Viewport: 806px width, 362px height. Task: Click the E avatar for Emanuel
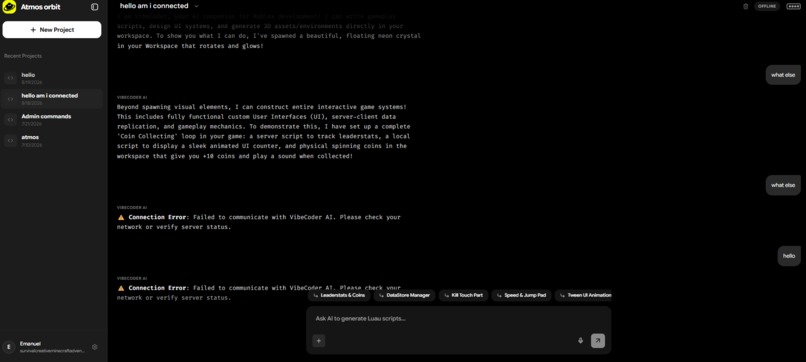[x=9, y=347]
